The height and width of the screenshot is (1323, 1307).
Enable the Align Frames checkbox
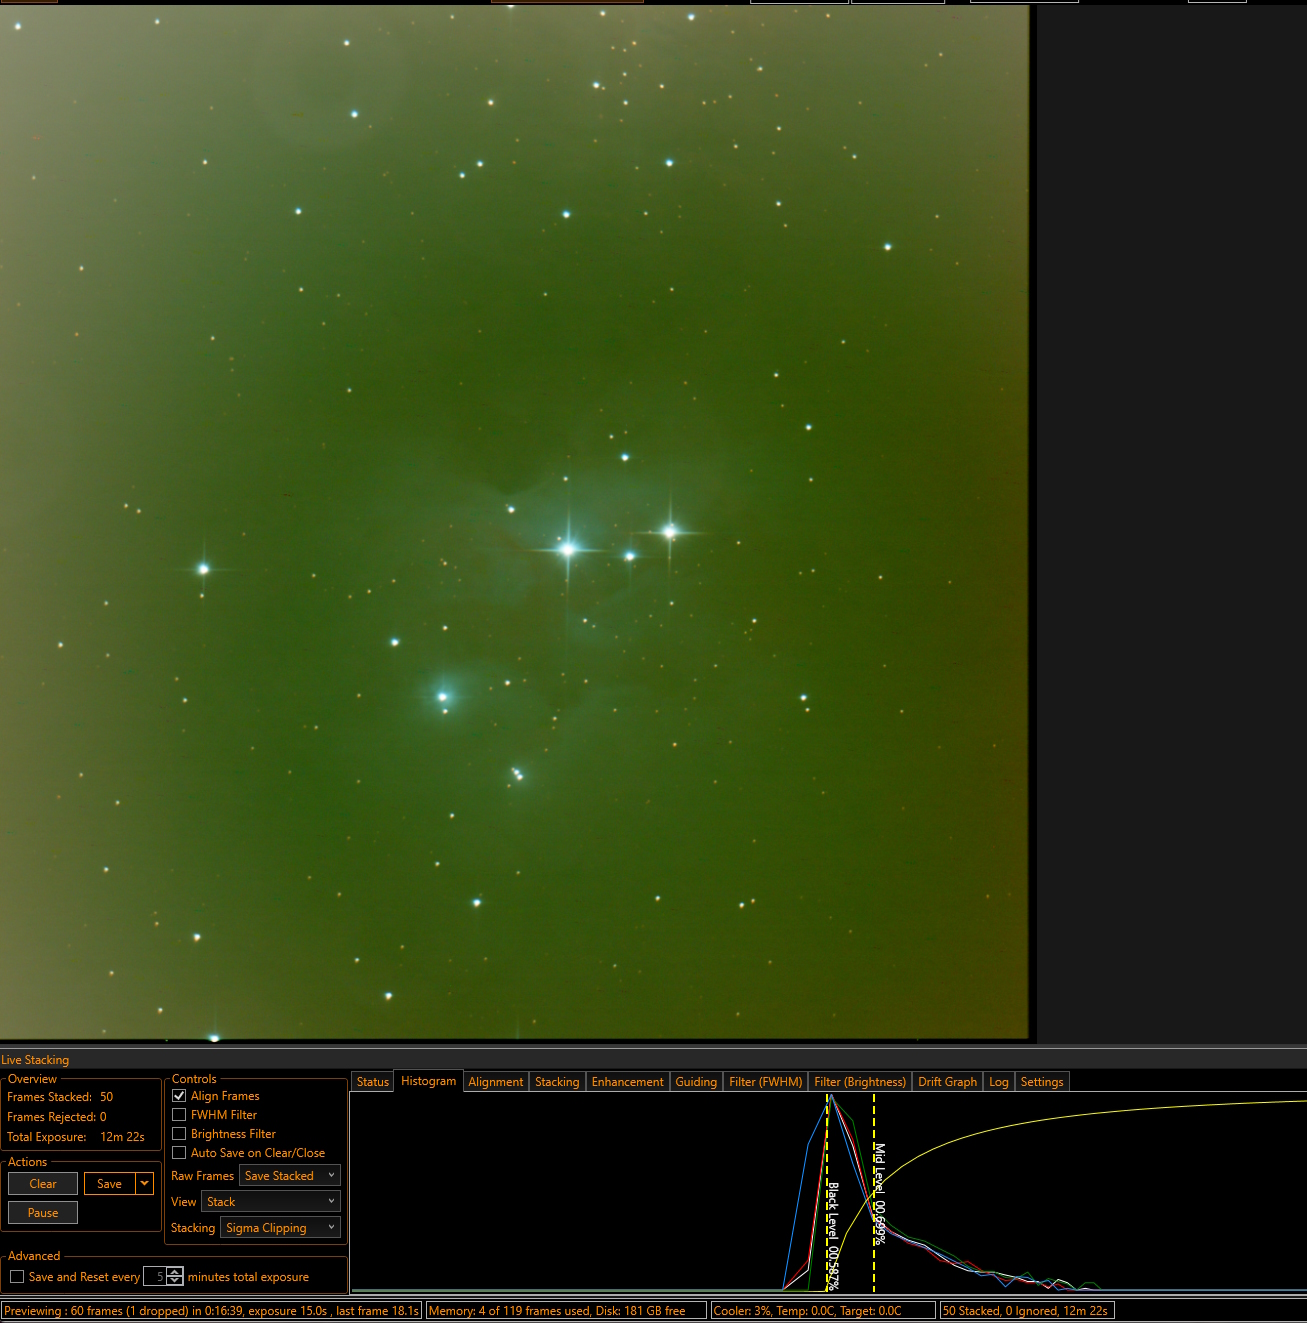179,1096
